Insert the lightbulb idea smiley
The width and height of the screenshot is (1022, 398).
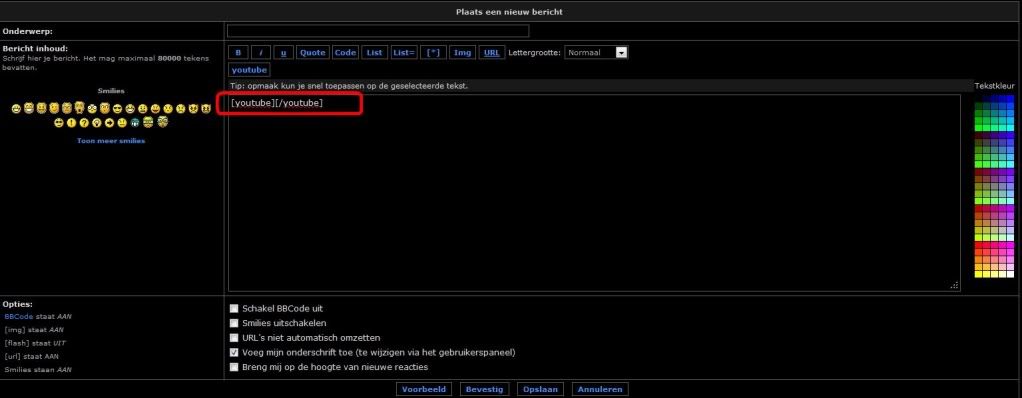[x=96, y=122]
